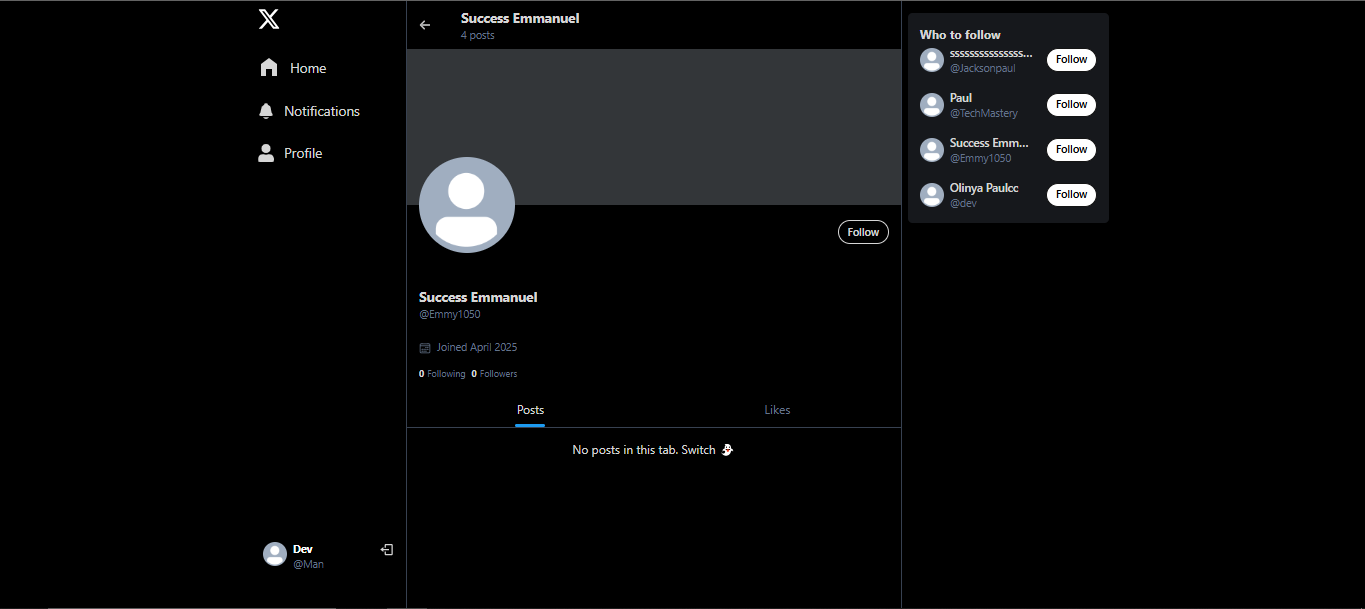Select the Posts tab
Screen dimensions: 1365x609
(530, 410)
